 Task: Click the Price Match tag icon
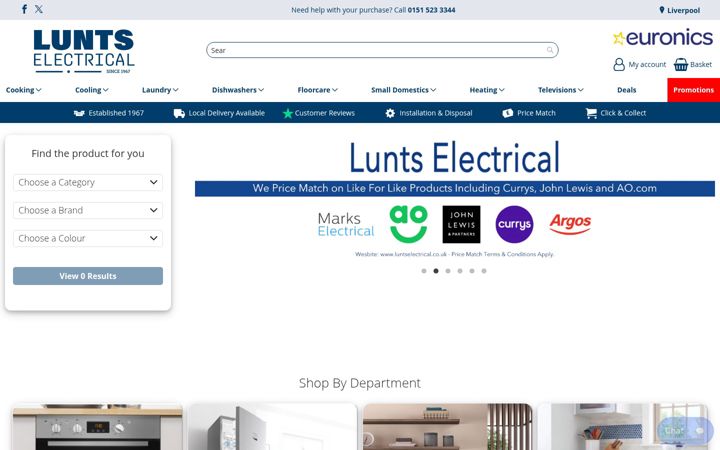click(507, 113)
